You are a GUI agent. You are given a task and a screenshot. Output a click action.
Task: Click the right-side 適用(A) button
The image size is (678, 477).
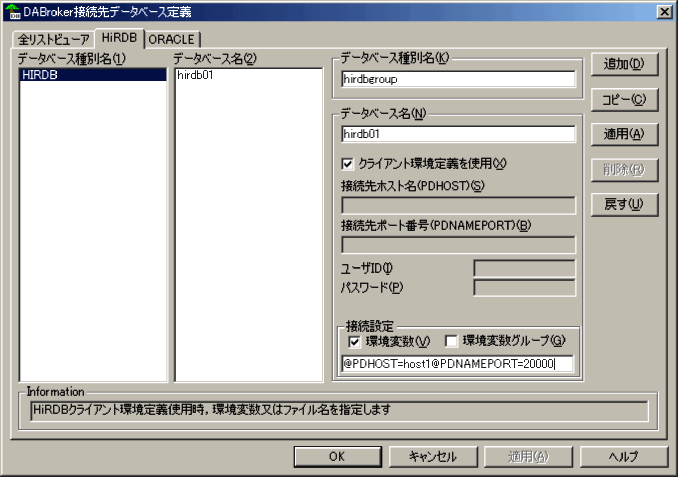coord(624,134)
